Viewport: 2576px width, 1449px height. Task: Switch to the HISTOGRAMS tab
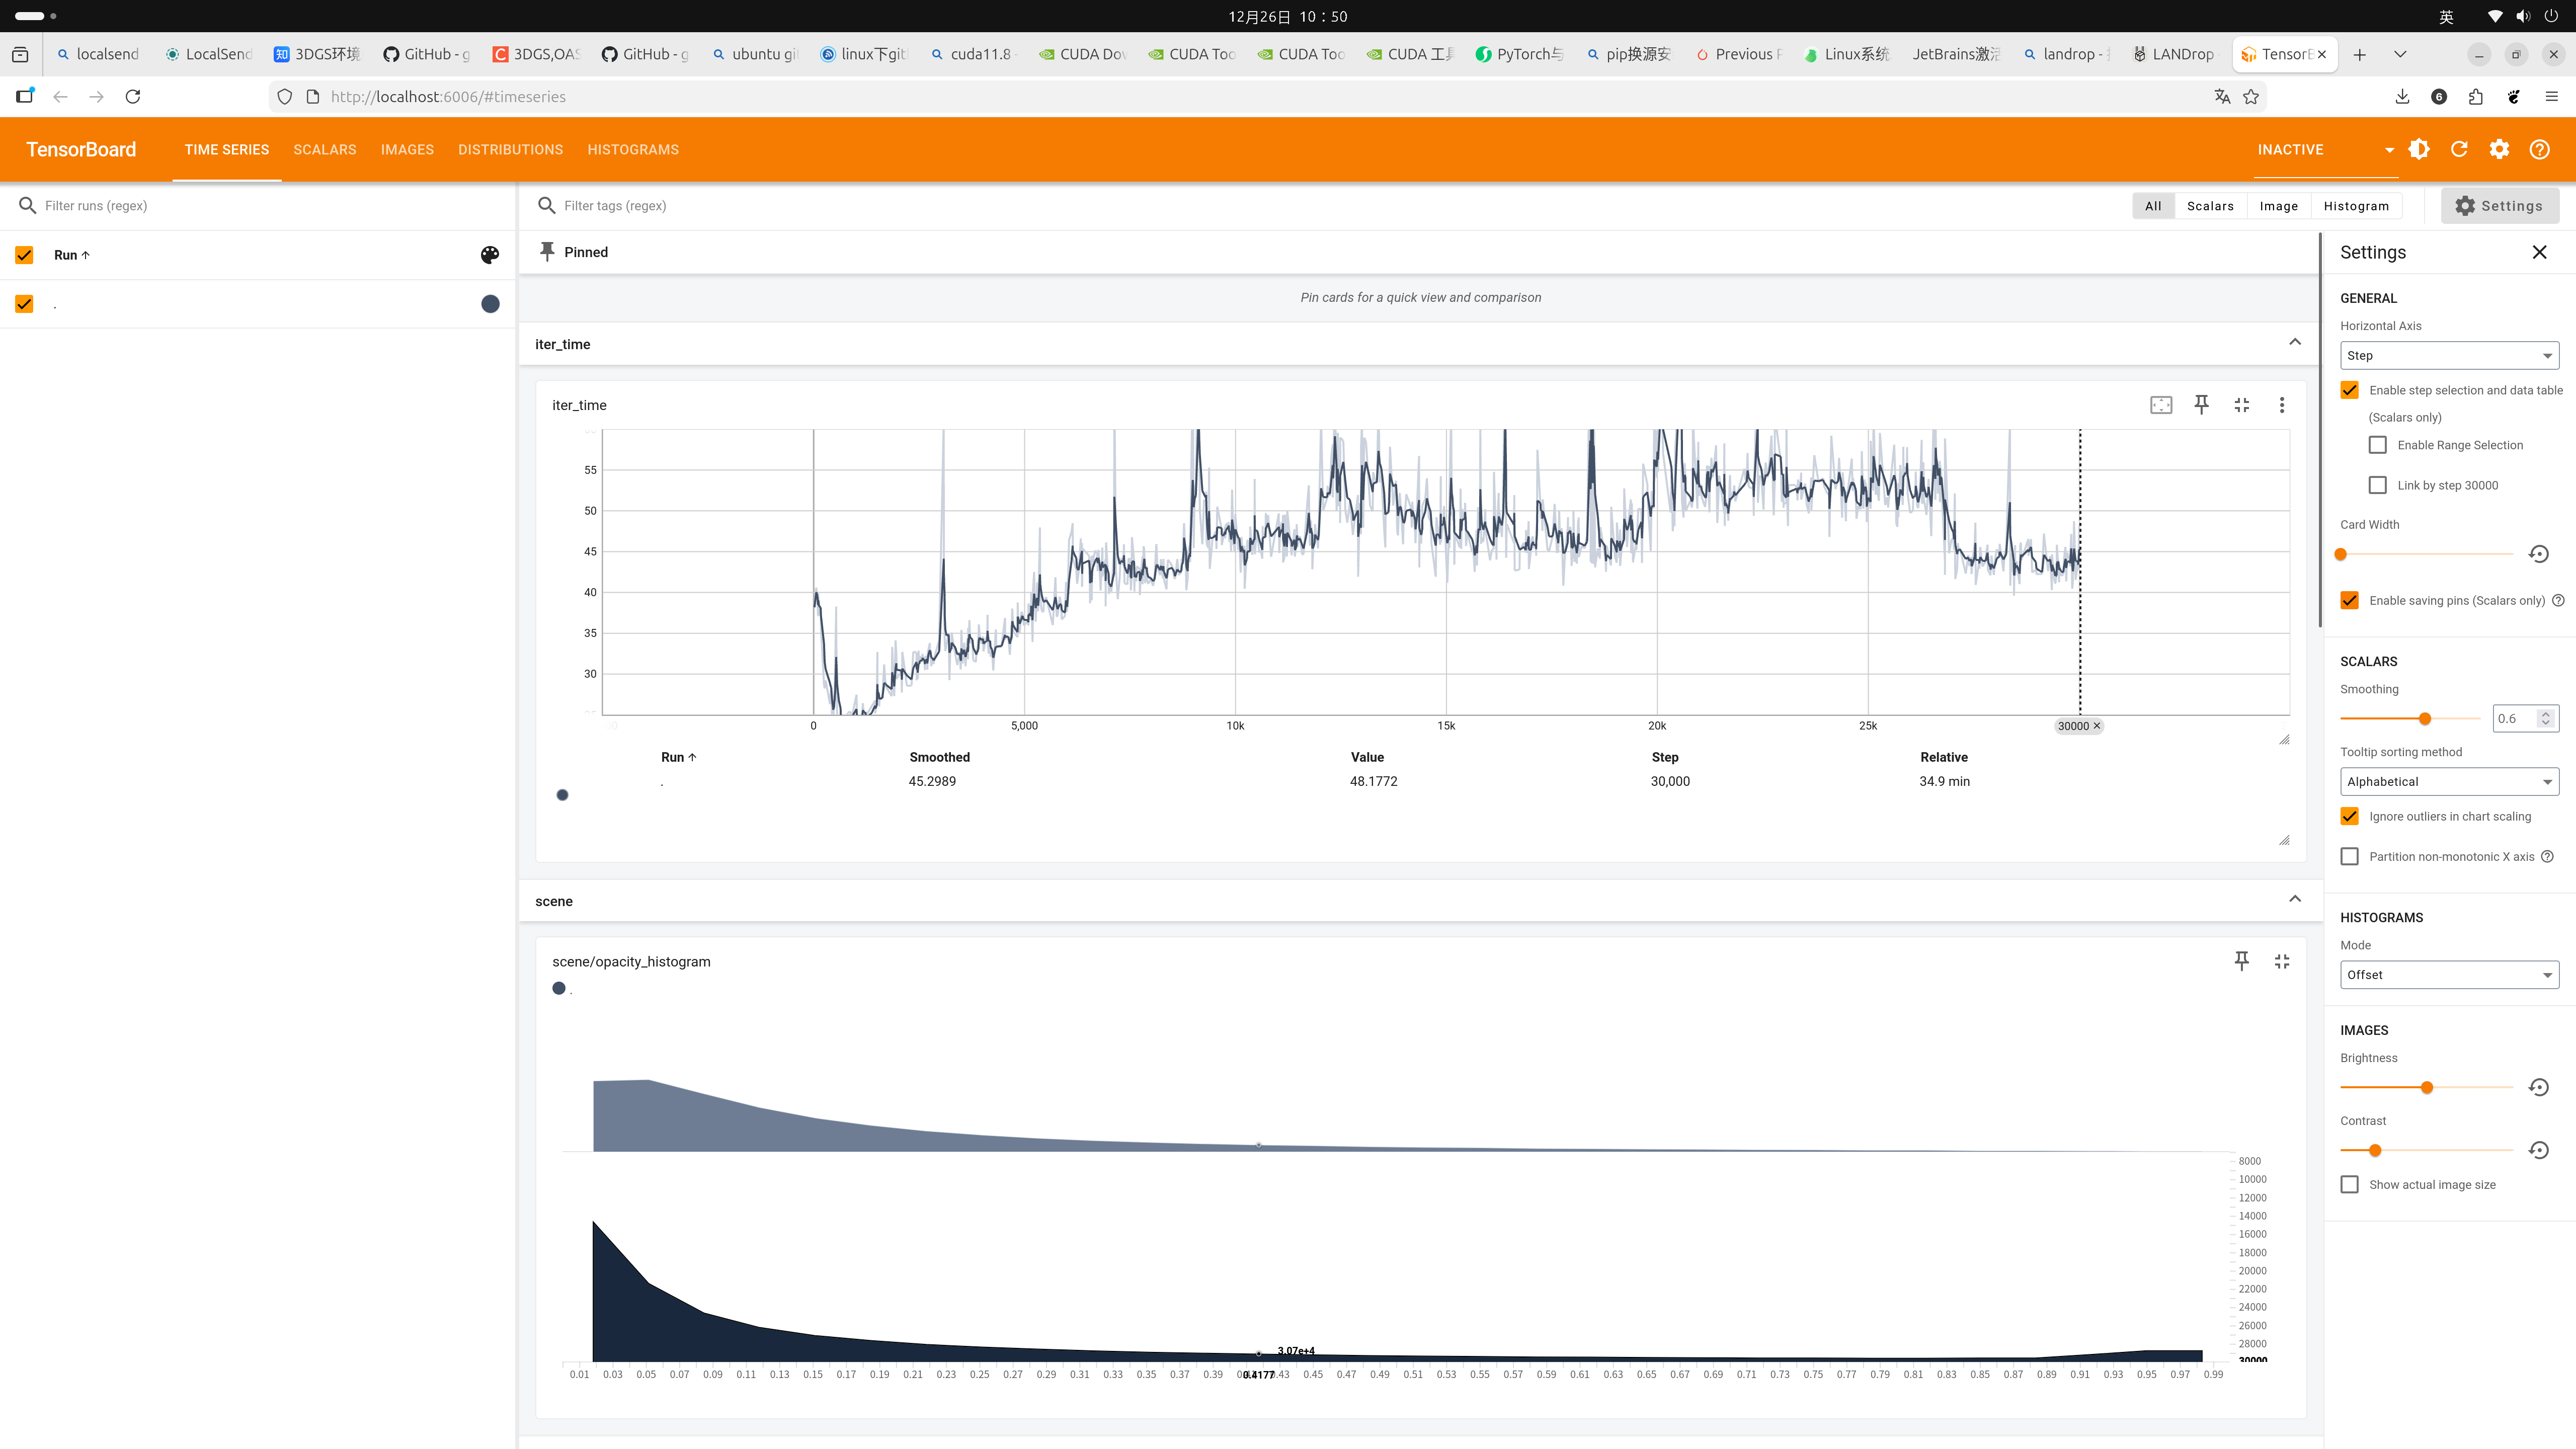coord(632,149)
